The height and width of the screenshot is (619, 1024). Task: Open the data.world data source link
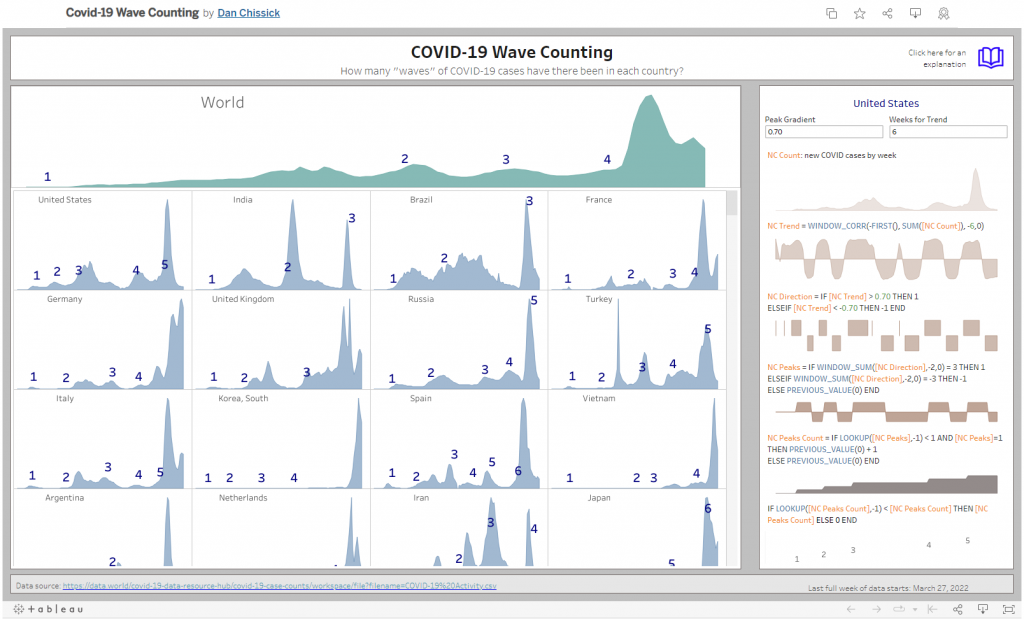click(x=280, y=586)
